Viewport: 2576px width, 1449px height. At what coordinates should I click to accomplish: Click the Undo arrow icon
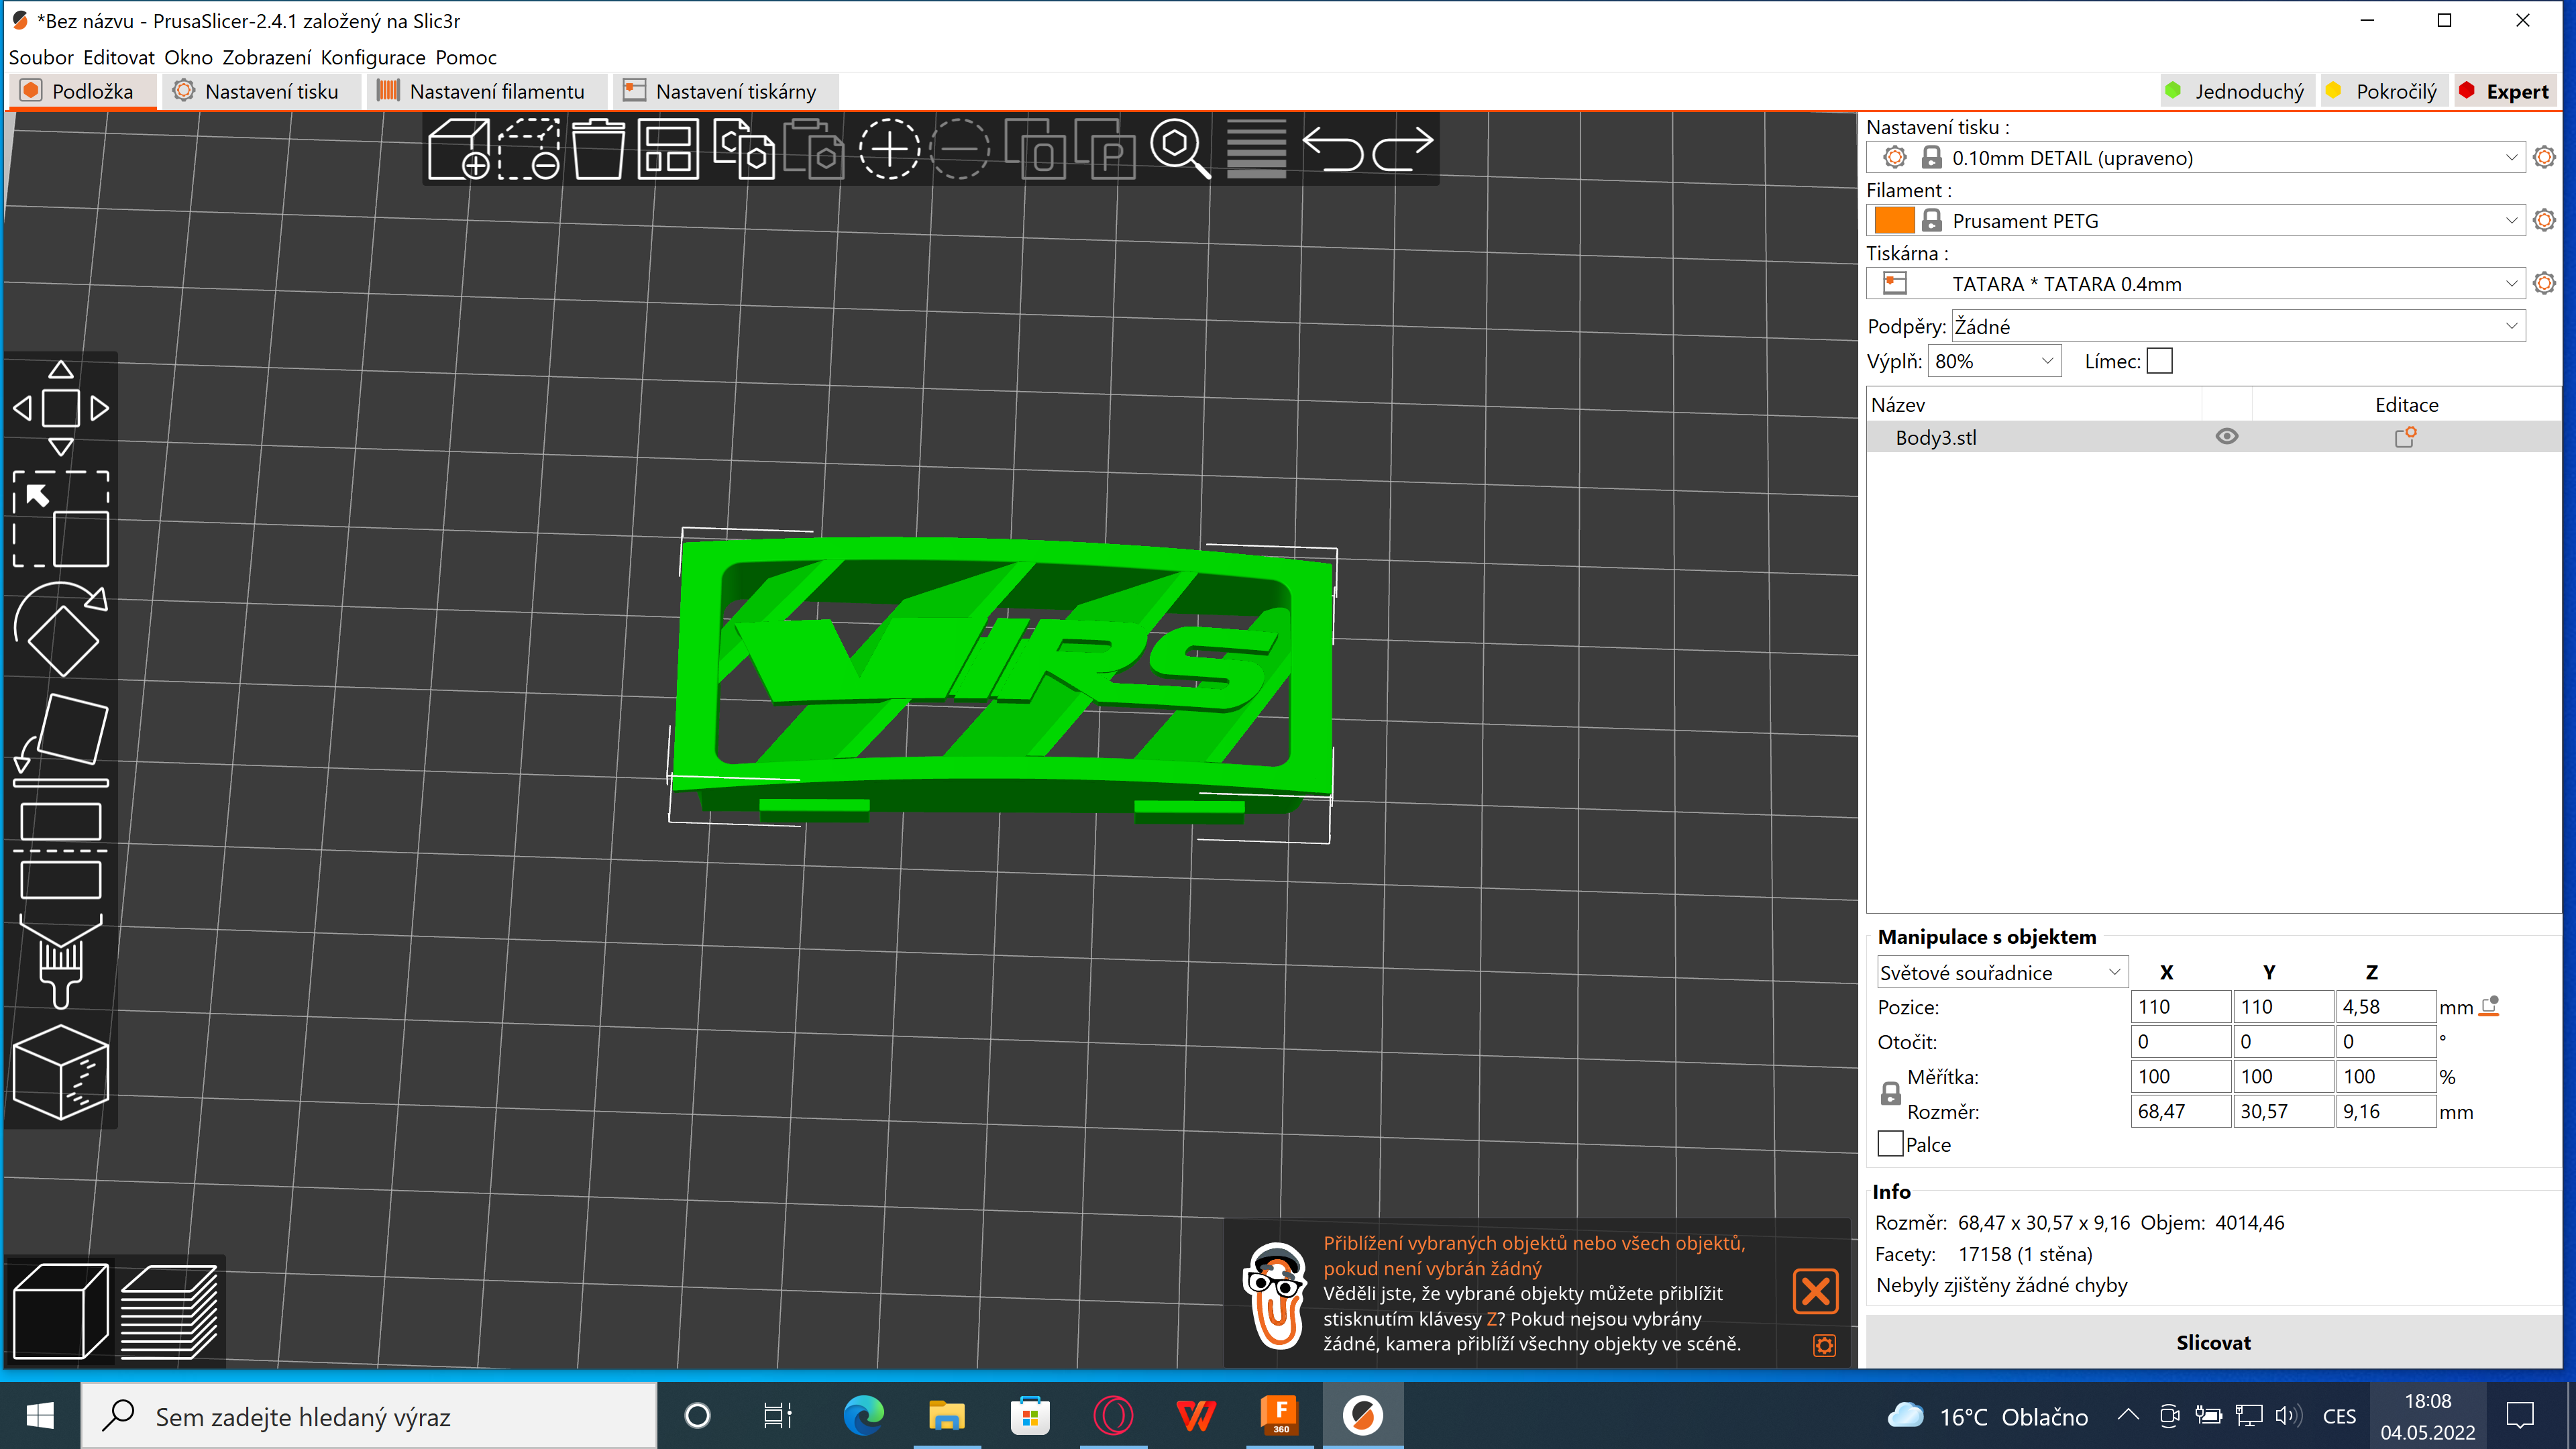tap(1333, 149)
